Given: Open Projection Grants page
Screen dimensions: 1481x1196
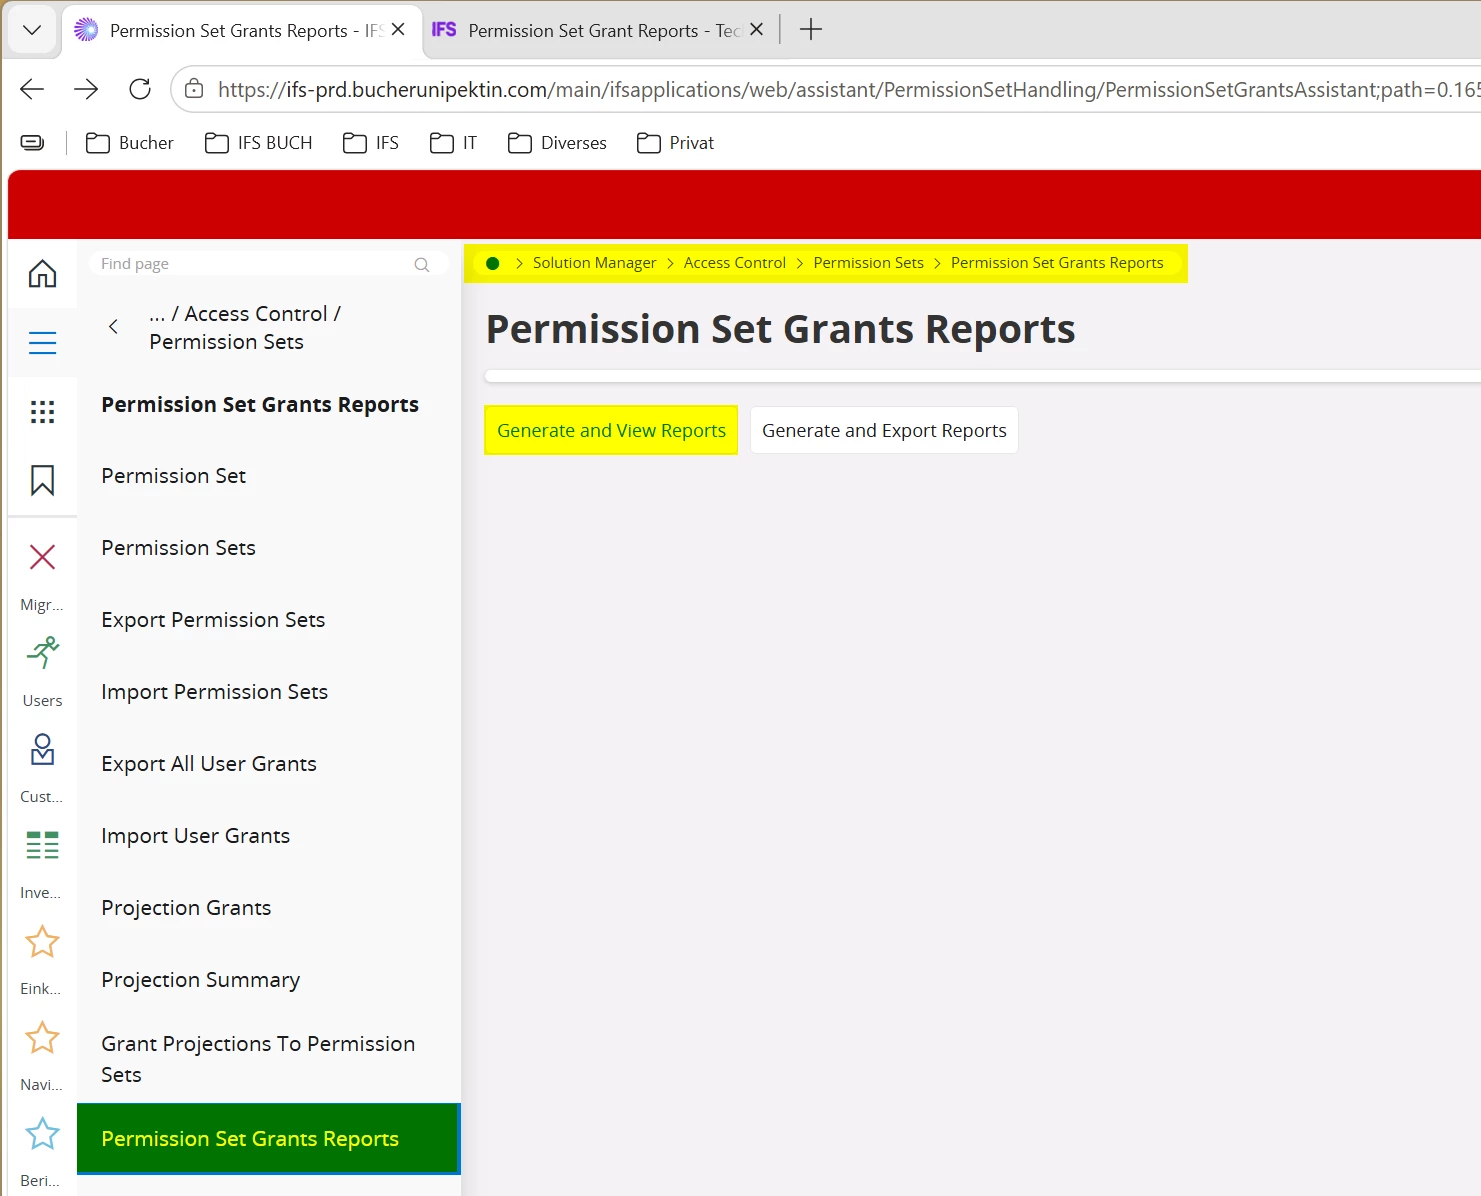Looking at the screenshot, I should click(186, 908).
